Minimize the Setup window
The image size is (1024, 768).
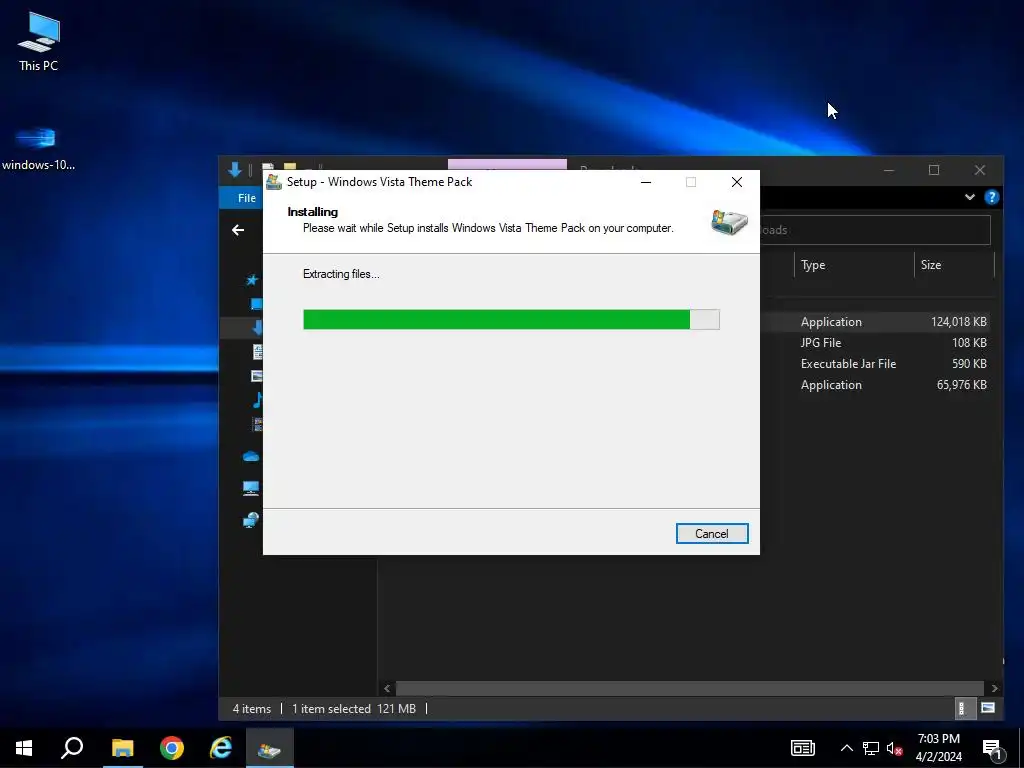(646, 182)
